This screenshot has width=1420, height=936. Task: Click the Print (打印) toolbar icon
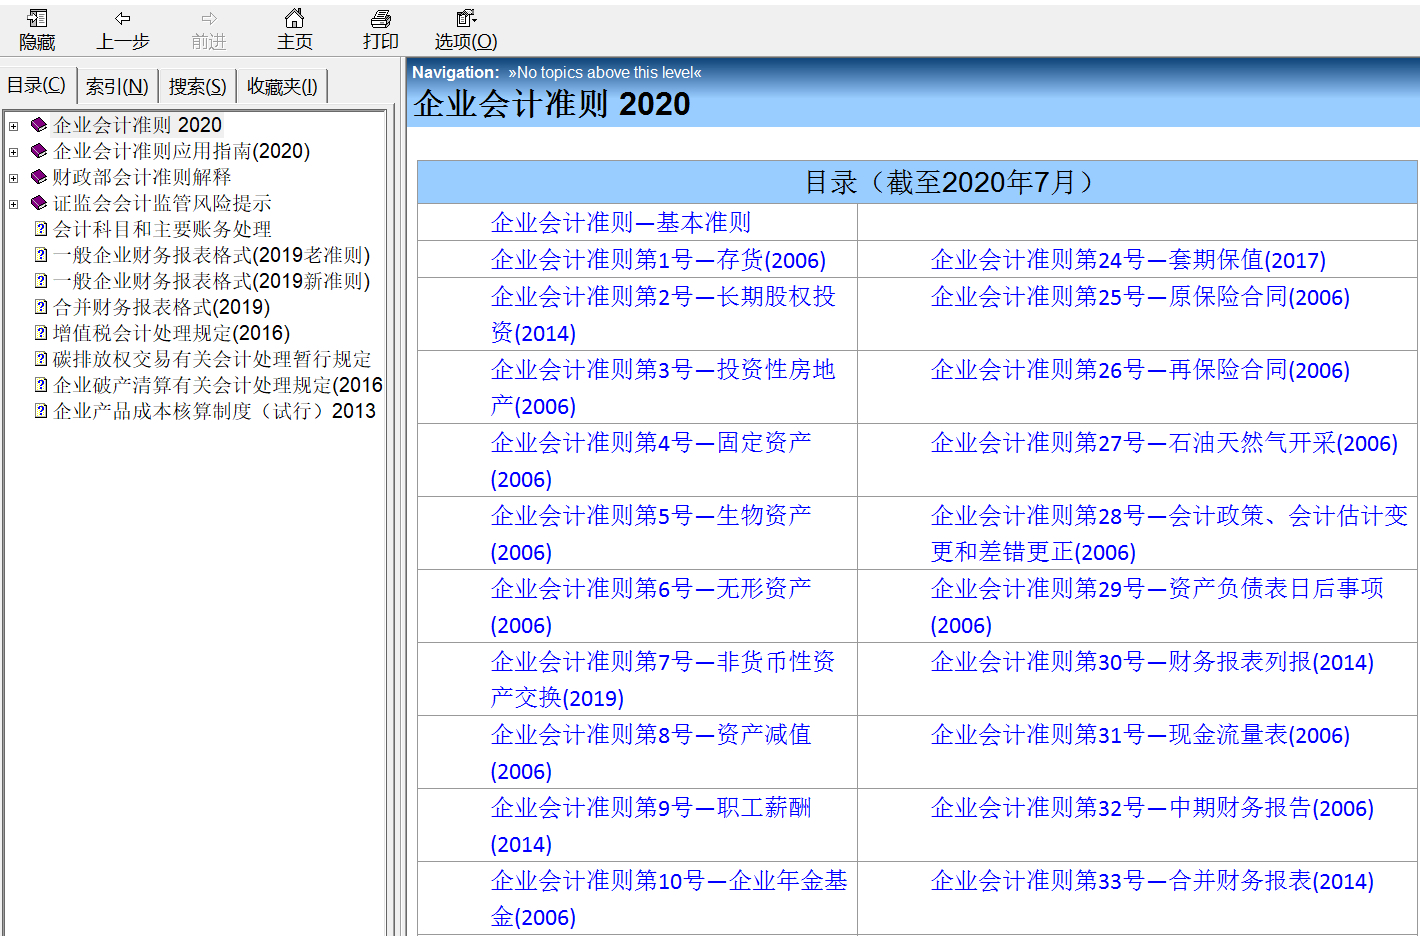click(x=380, y=19)
